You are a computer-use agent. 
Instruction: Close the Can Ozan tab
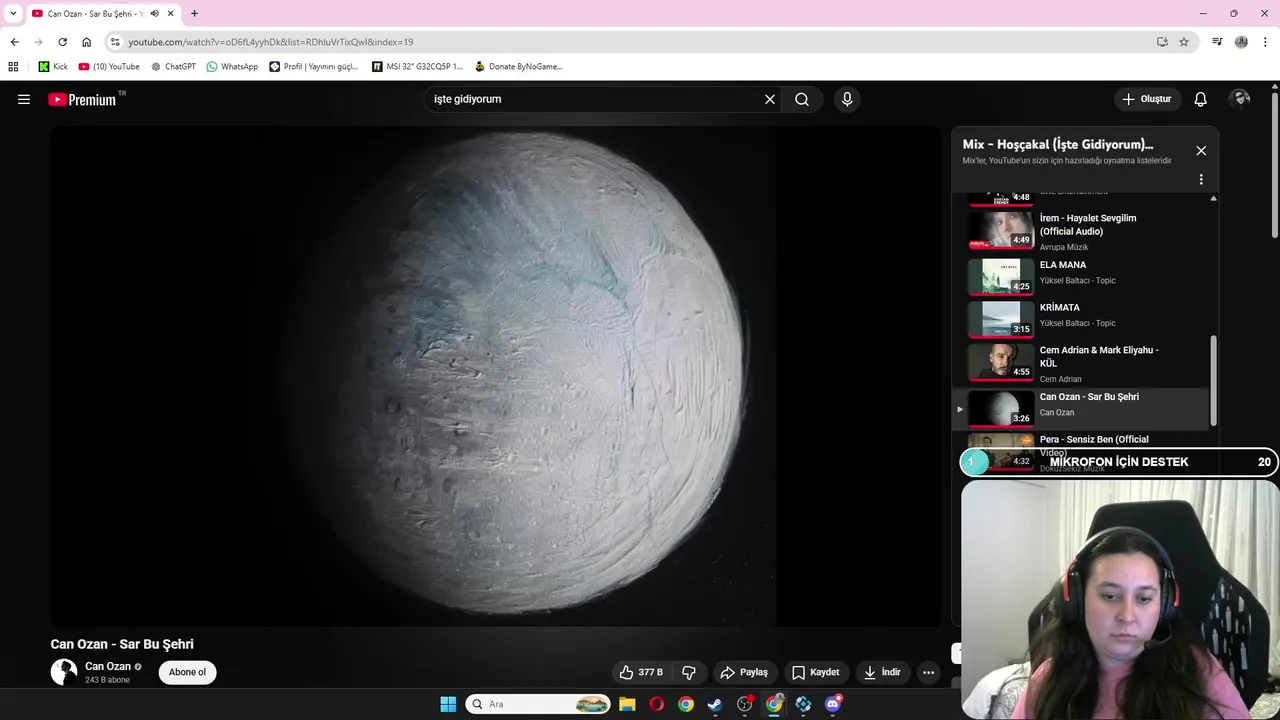(x=171, y=13)
